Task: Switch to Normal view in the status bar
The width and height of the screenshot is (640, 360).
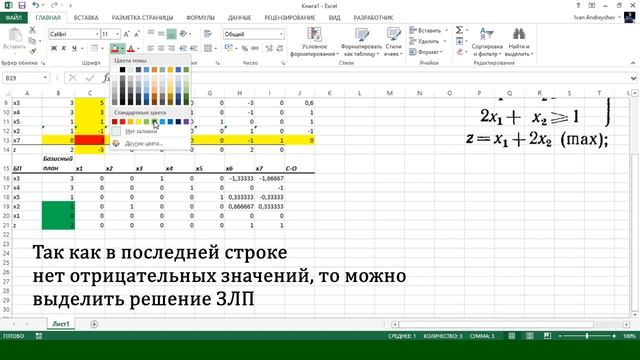Action: pos(511,336)
